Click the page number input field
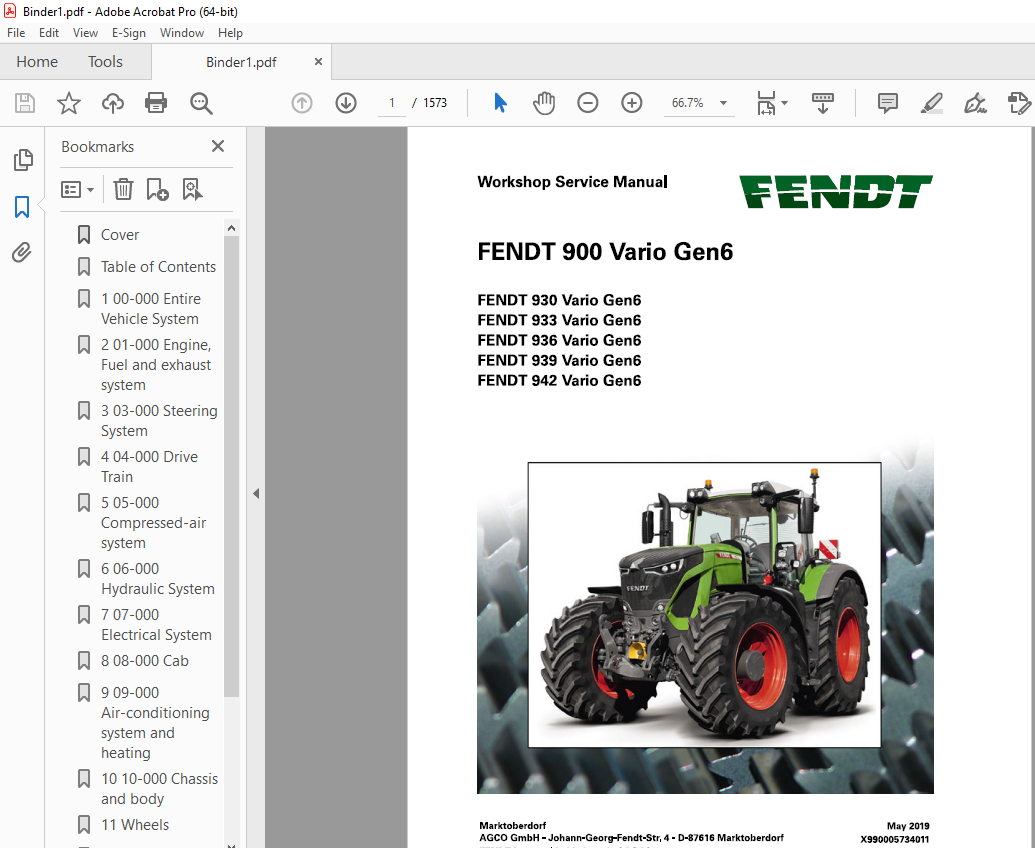 tap(392, 103)
